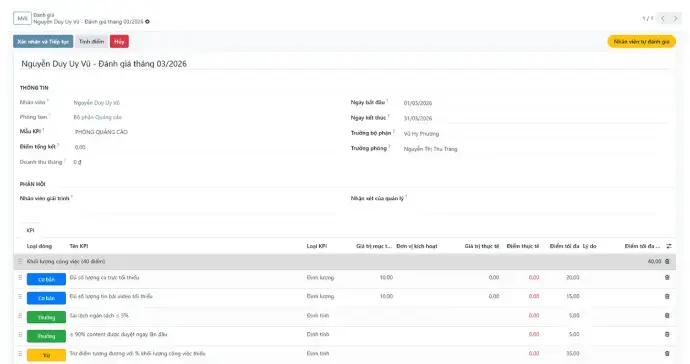This screenshot has height=364, width=690.
Task: Select the Cơ bản tag on the tin bài video row
Action: 46,298
